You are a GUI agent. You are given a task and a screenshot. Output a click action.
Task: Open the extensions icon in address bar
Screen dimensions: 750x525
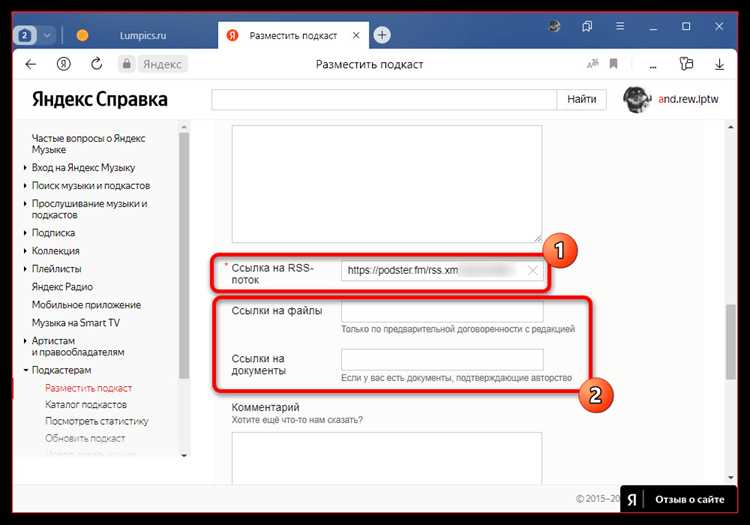[x=686, y=64]
